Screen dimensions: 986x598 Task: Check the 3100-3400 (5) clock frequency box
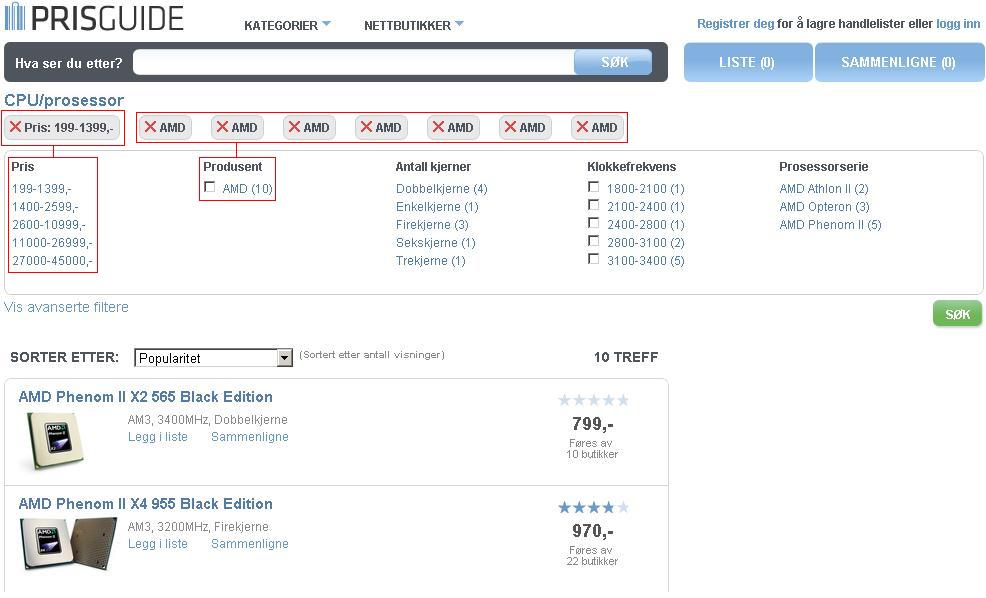point(594,258)
